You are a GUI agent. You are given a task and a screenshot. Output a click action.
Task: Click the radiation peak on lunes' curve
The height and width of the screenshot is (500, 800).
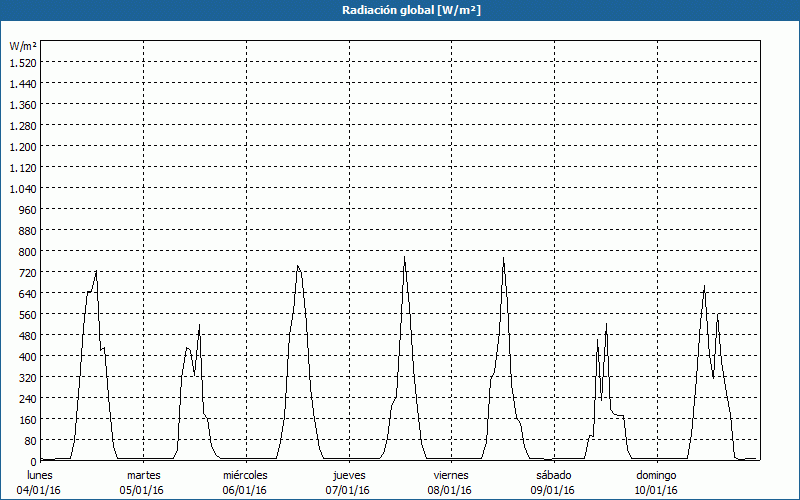point(96,271)
